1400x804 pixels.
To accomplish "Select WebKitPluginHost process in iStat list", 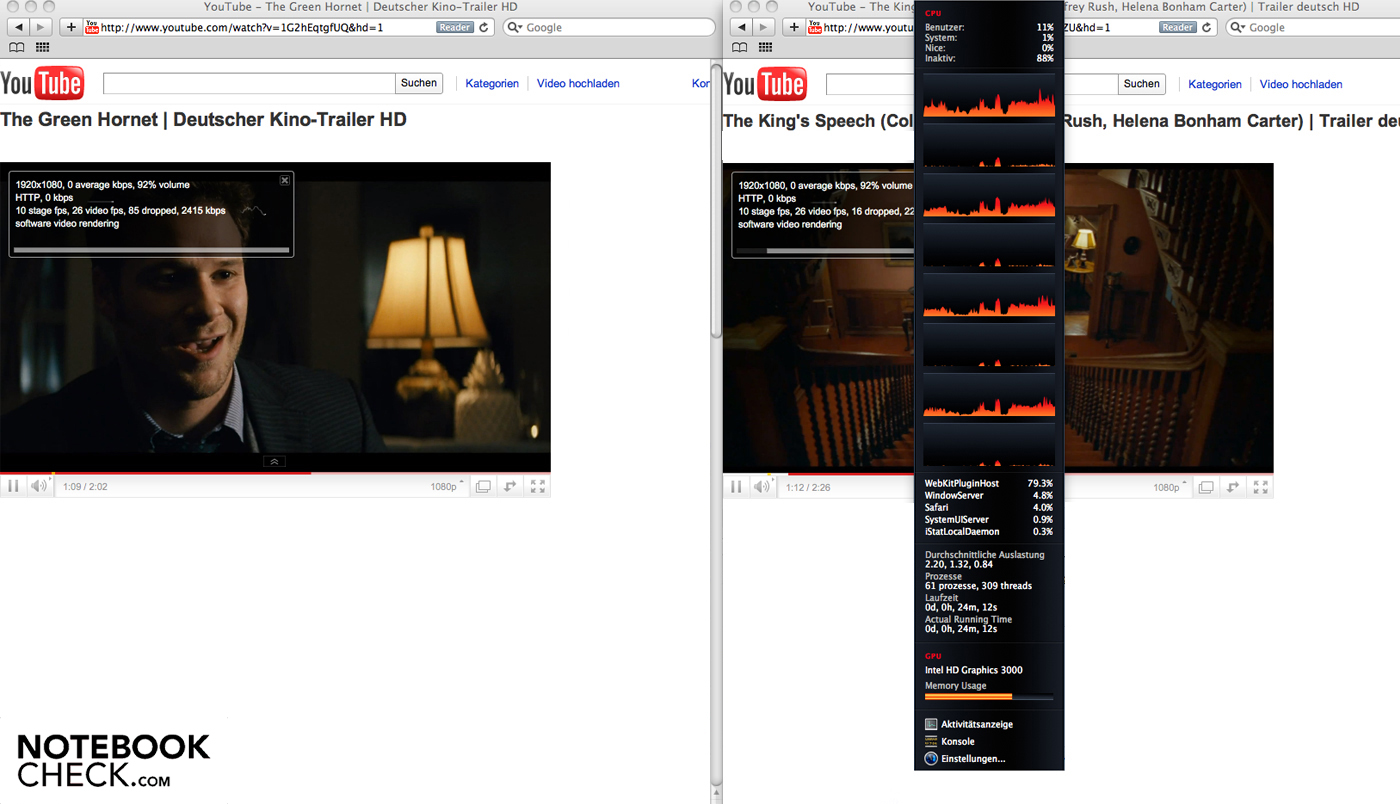I will 989,483.
